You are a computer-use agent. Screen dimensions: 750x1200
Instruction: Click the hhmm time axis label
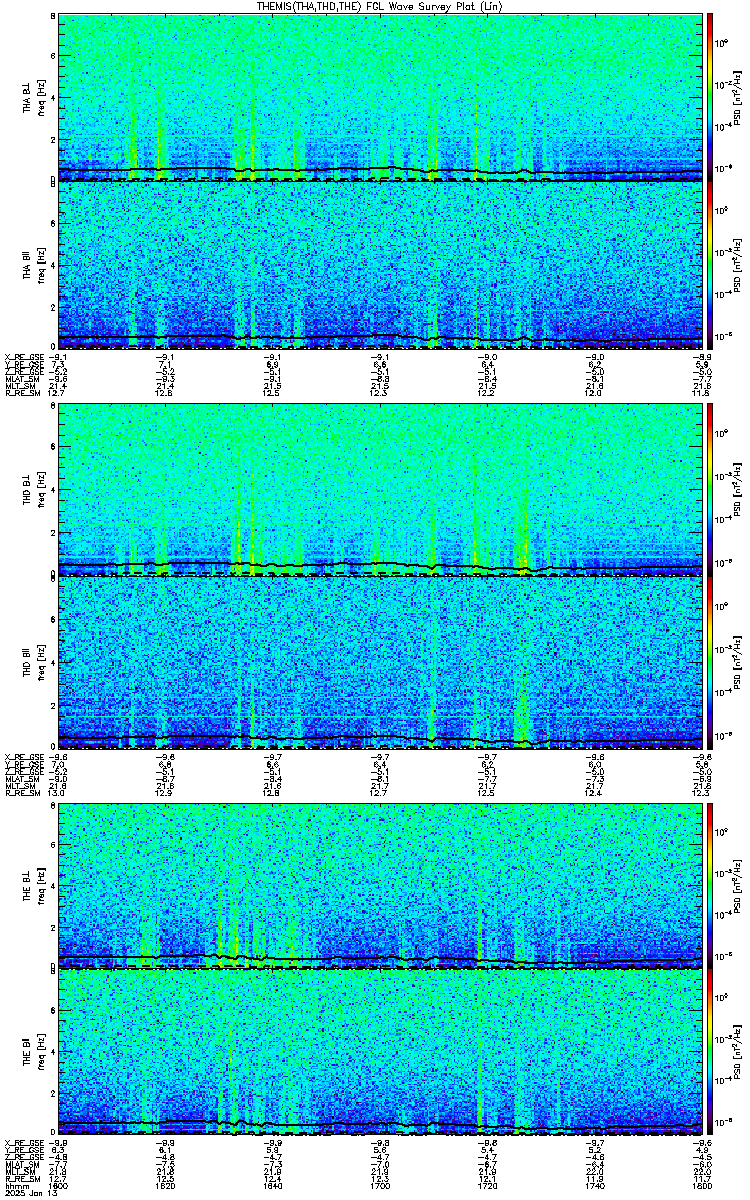pyautogui.click(x=15, y=1186)
